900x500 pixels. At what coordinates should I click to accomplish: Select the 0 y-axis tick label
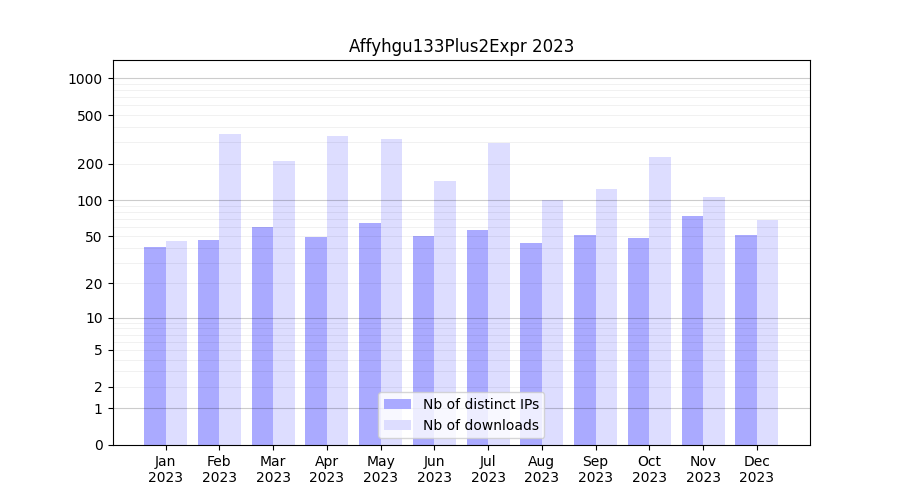[x=98, y=445]
